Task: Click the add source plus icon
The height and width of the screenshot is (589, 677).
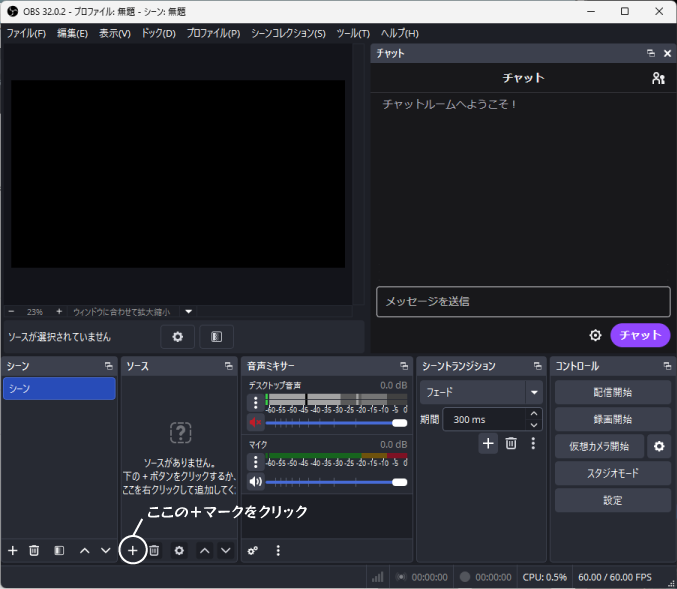Action: click(x=133, y=550)
